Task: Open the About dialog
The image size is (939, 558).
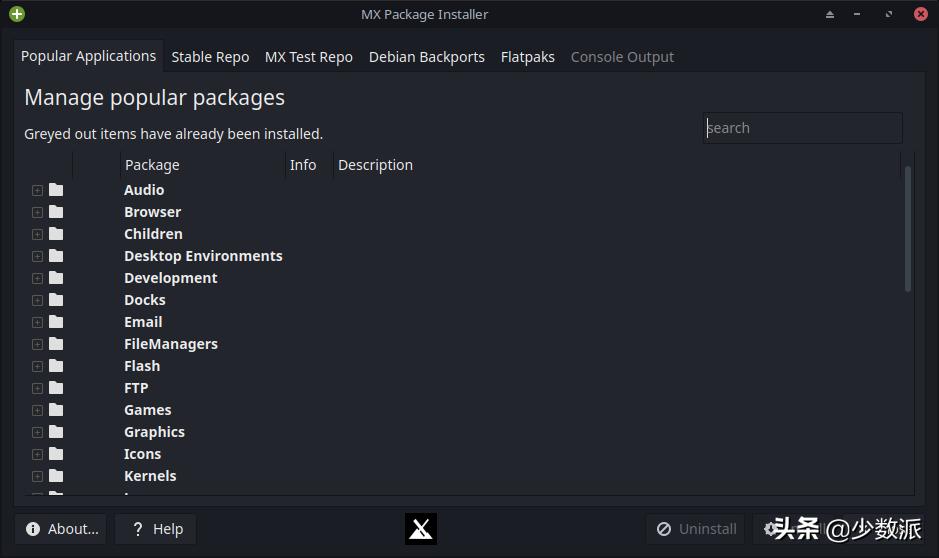Action: tap(63, 529)
